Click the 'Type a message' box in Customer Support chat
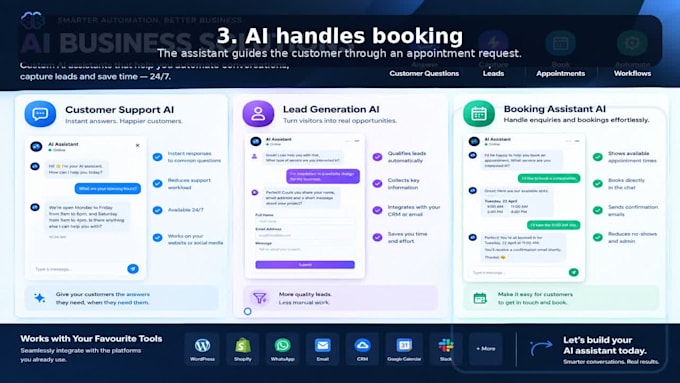The height and width of the screenshot is (383, 680). [78, 269]
